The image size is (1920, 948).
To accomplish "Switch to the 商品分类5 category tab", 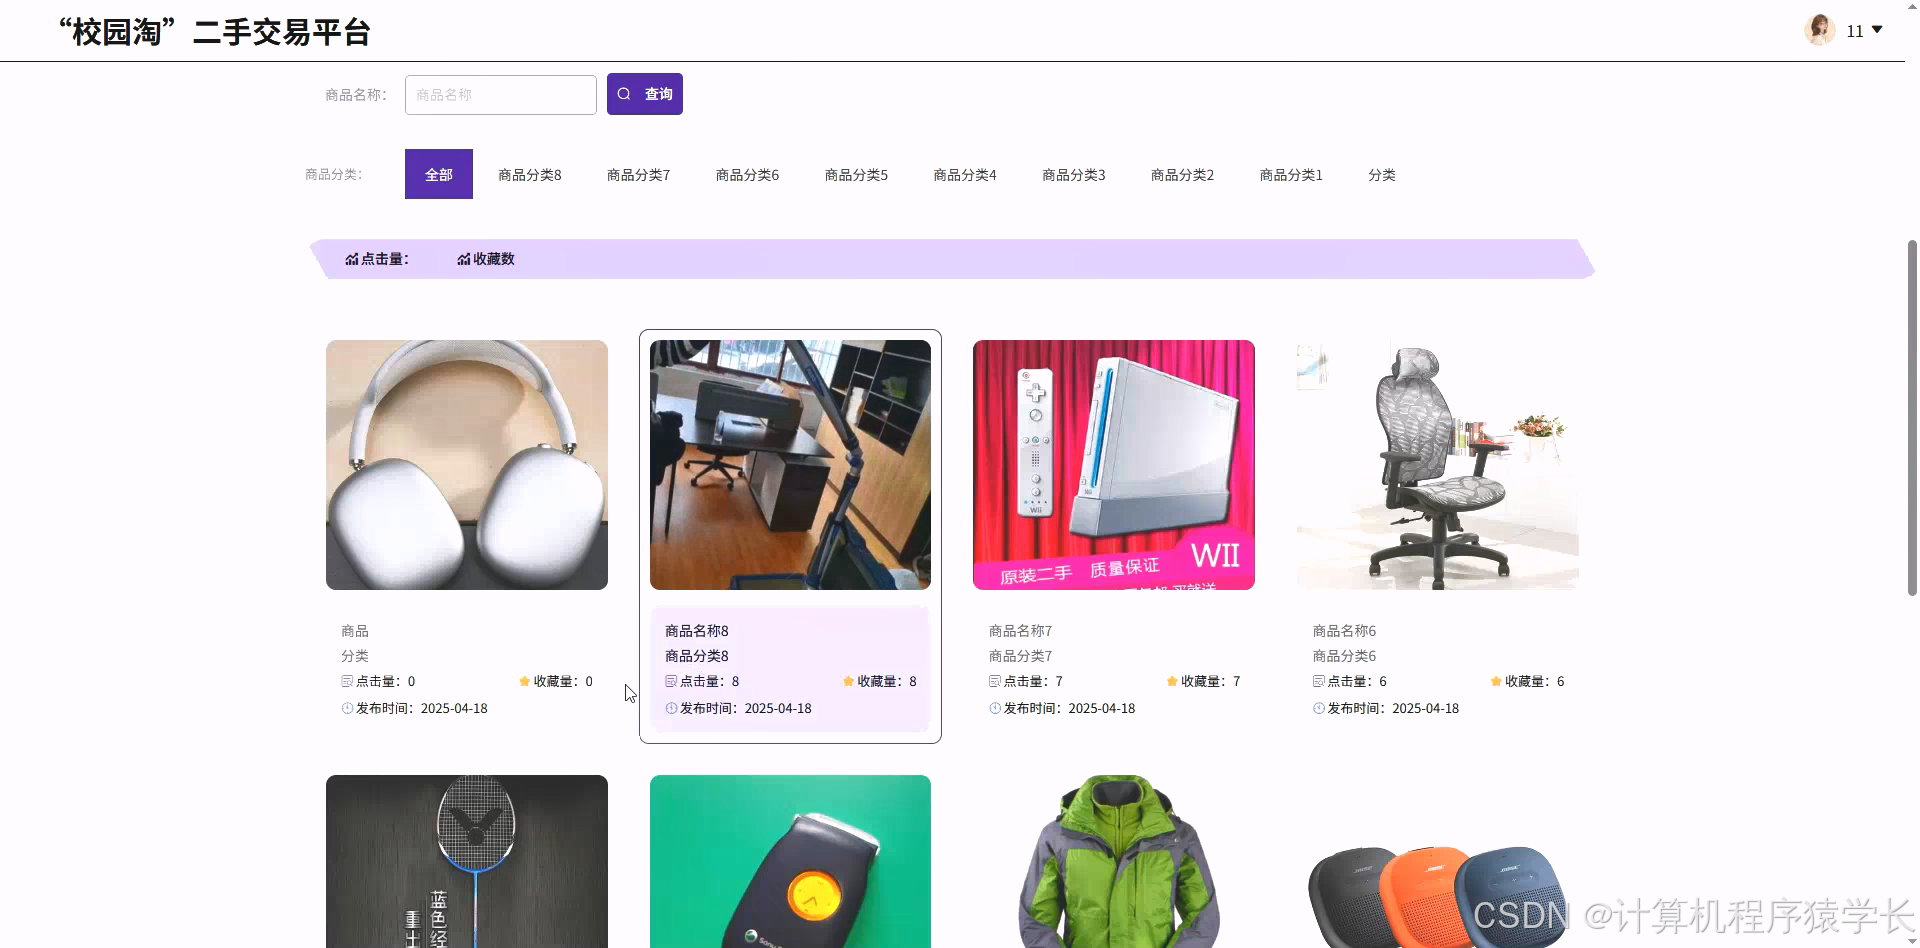I will click(x=855, y=174).
